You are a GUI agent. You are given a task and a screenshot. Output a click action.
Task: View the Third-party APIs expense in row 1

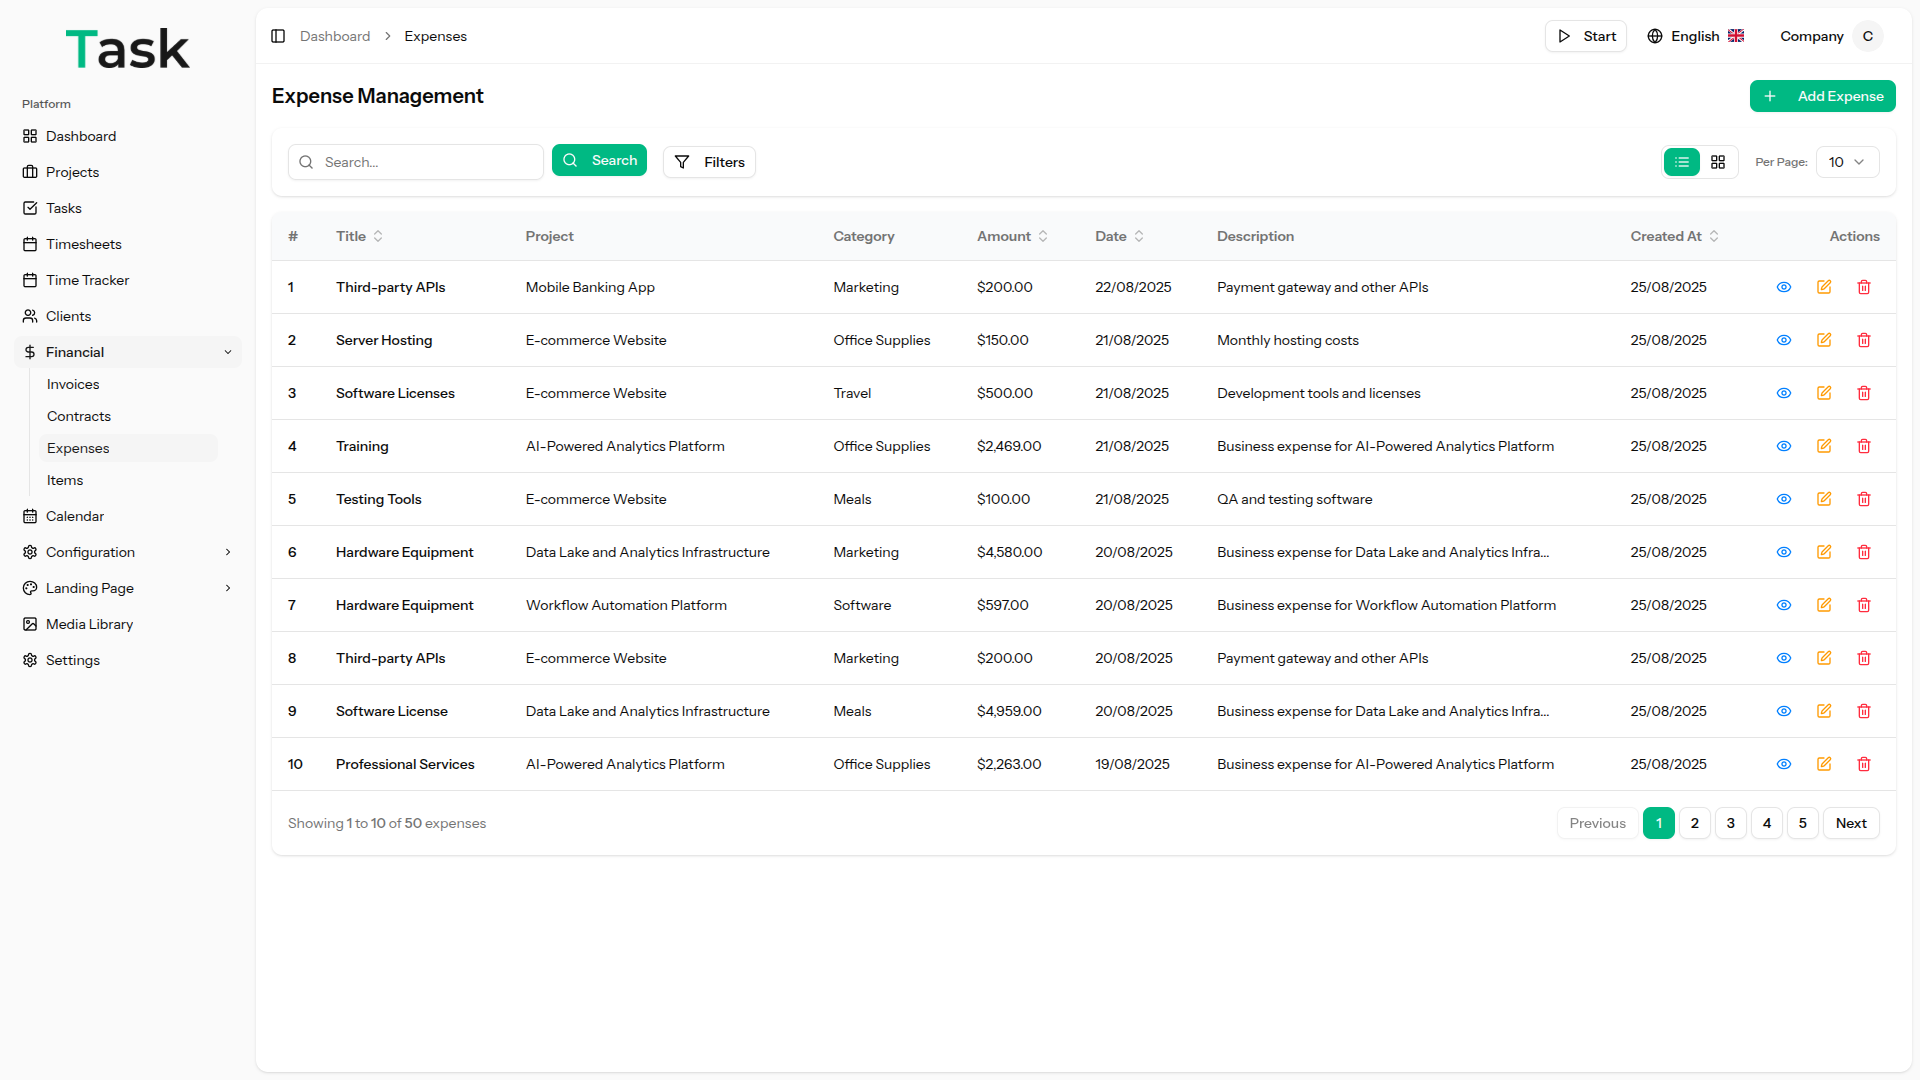[x=1783, y=287]
